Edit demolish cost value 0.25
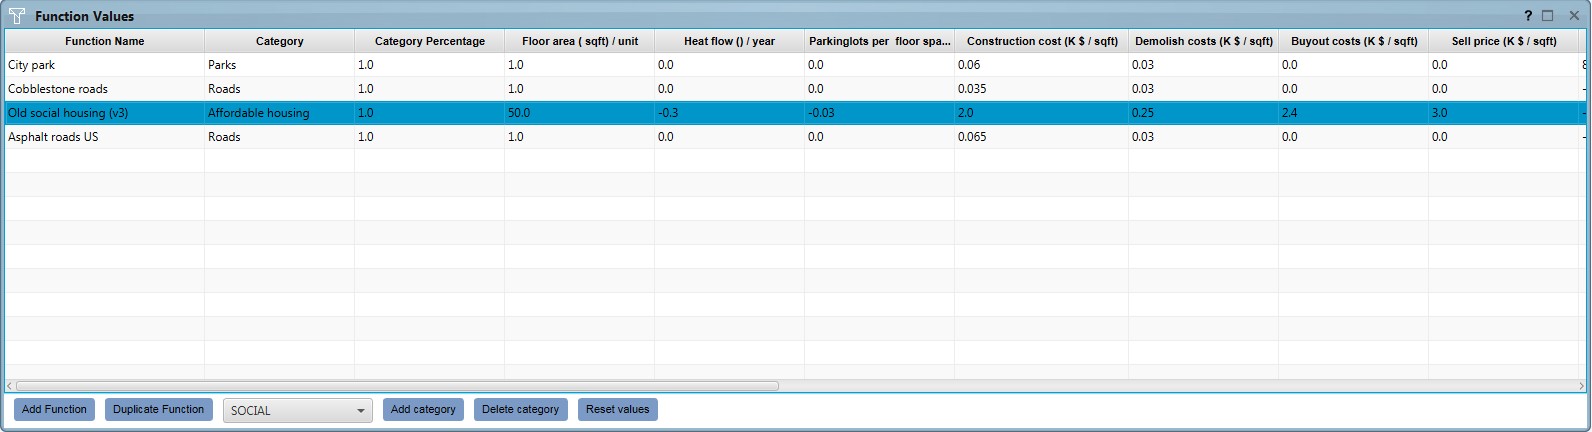This screenshot has width=1592, height=432. pos(1204,113)
